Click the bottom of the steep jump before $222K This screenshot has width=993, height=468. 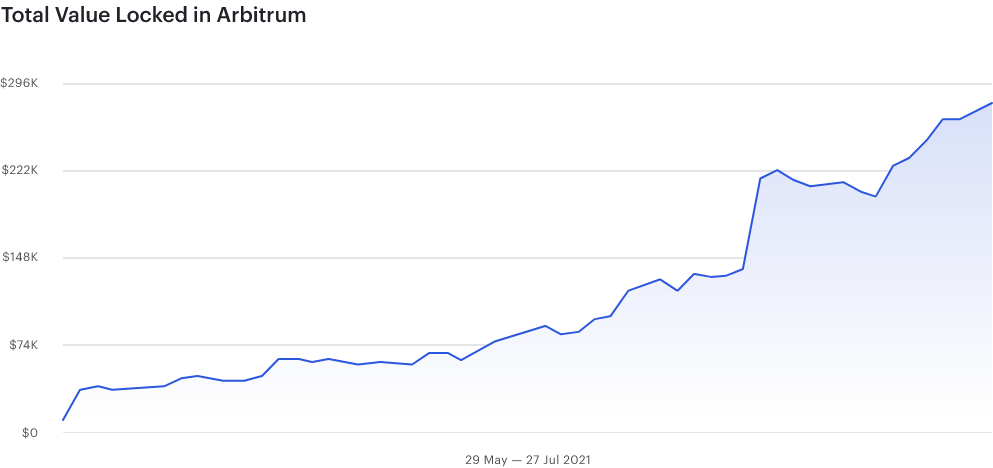pos(743,268)
